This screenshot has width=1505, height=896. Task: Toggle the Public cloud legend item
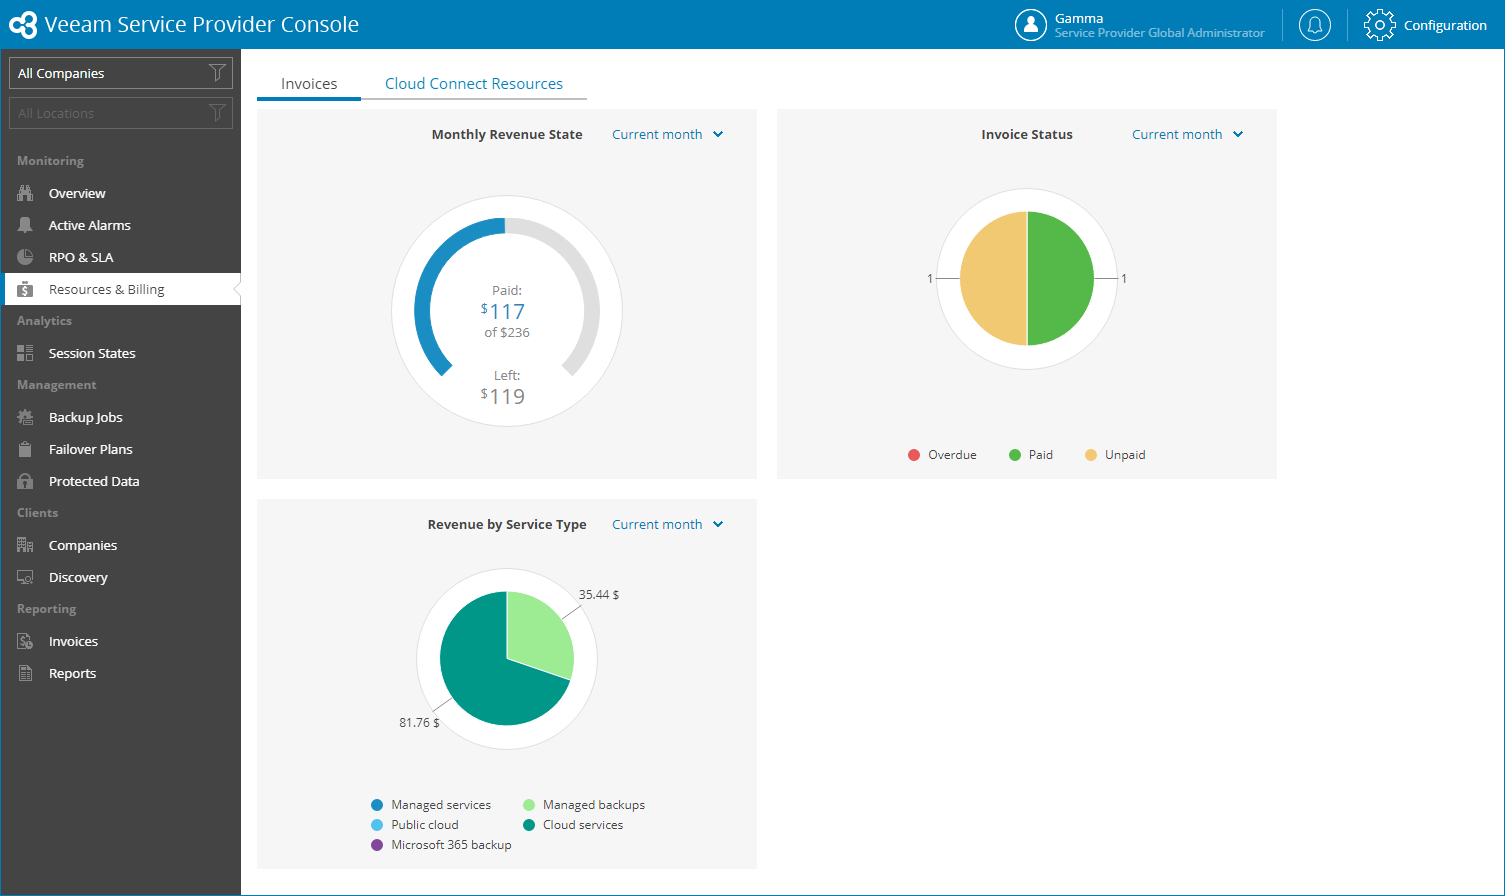pos(415,825)
